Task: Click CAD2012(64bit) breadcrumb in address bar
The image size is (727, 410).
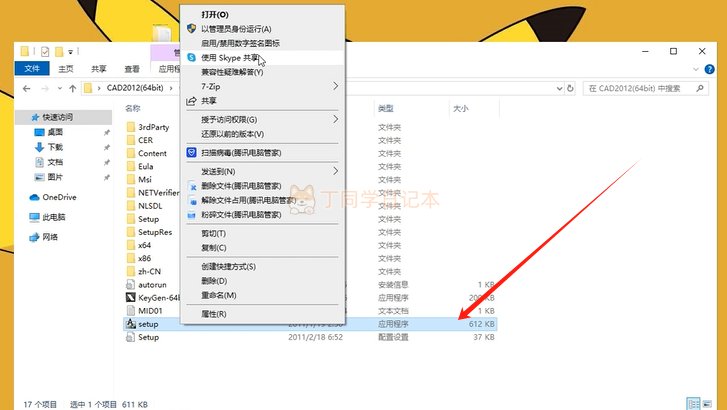Action: point(135,88)
